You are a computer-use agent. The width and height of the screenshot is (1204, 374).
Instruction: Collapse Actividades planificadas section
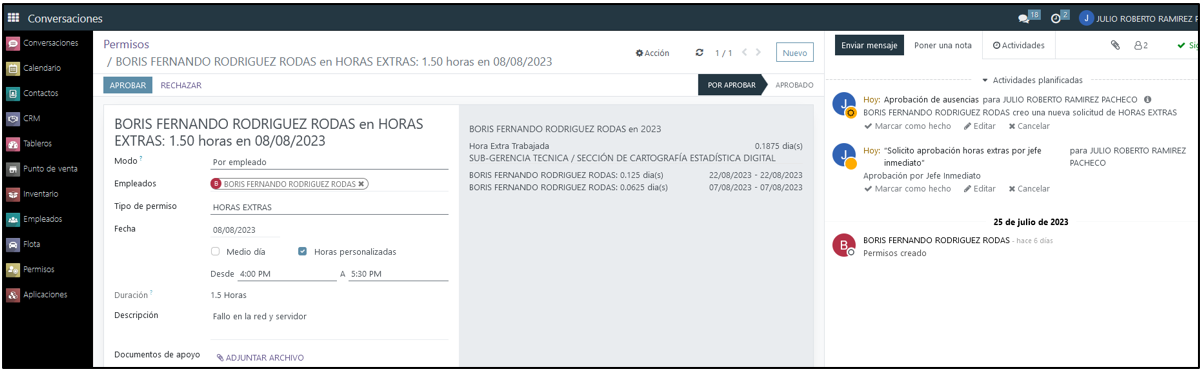(1032, 79)
